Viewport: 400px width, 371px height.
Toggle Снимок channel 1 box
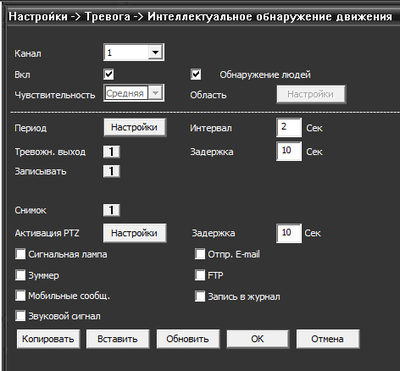tap(111, 210)
